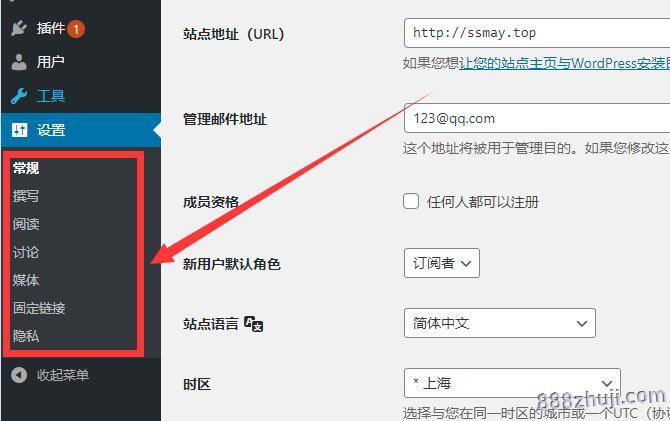Viewport: 670px width, 421px height.
Task: Enable the 任何人都可以注册 checkbox
Action: point(411,201)
